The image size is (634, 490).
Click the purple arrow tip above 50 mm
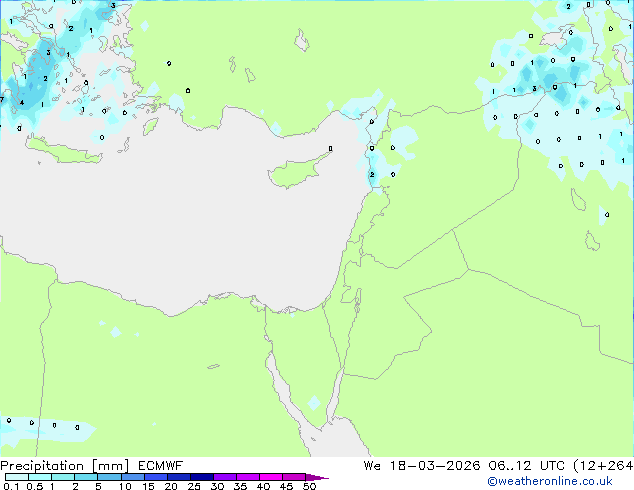317,477
